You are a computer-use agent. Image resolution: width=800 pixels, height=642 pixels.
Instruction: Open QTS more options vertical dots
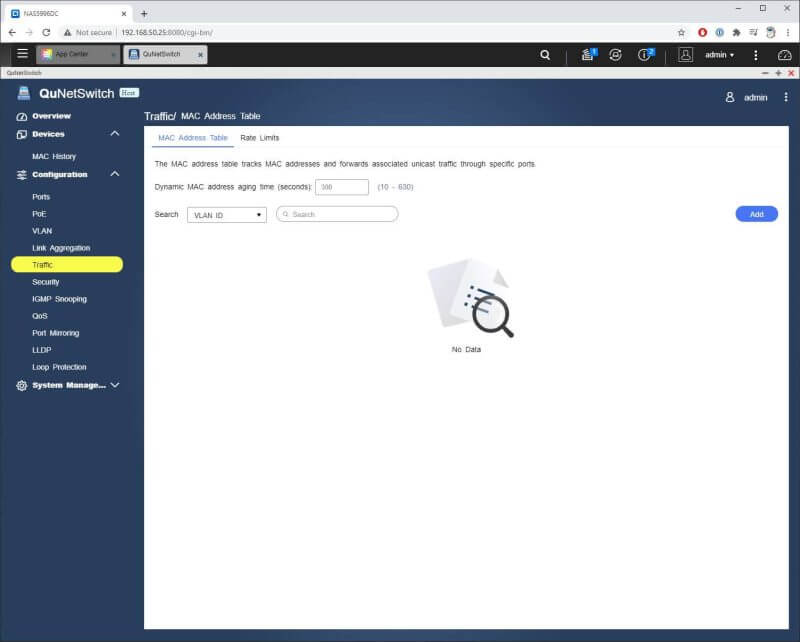tap(756, 55)
